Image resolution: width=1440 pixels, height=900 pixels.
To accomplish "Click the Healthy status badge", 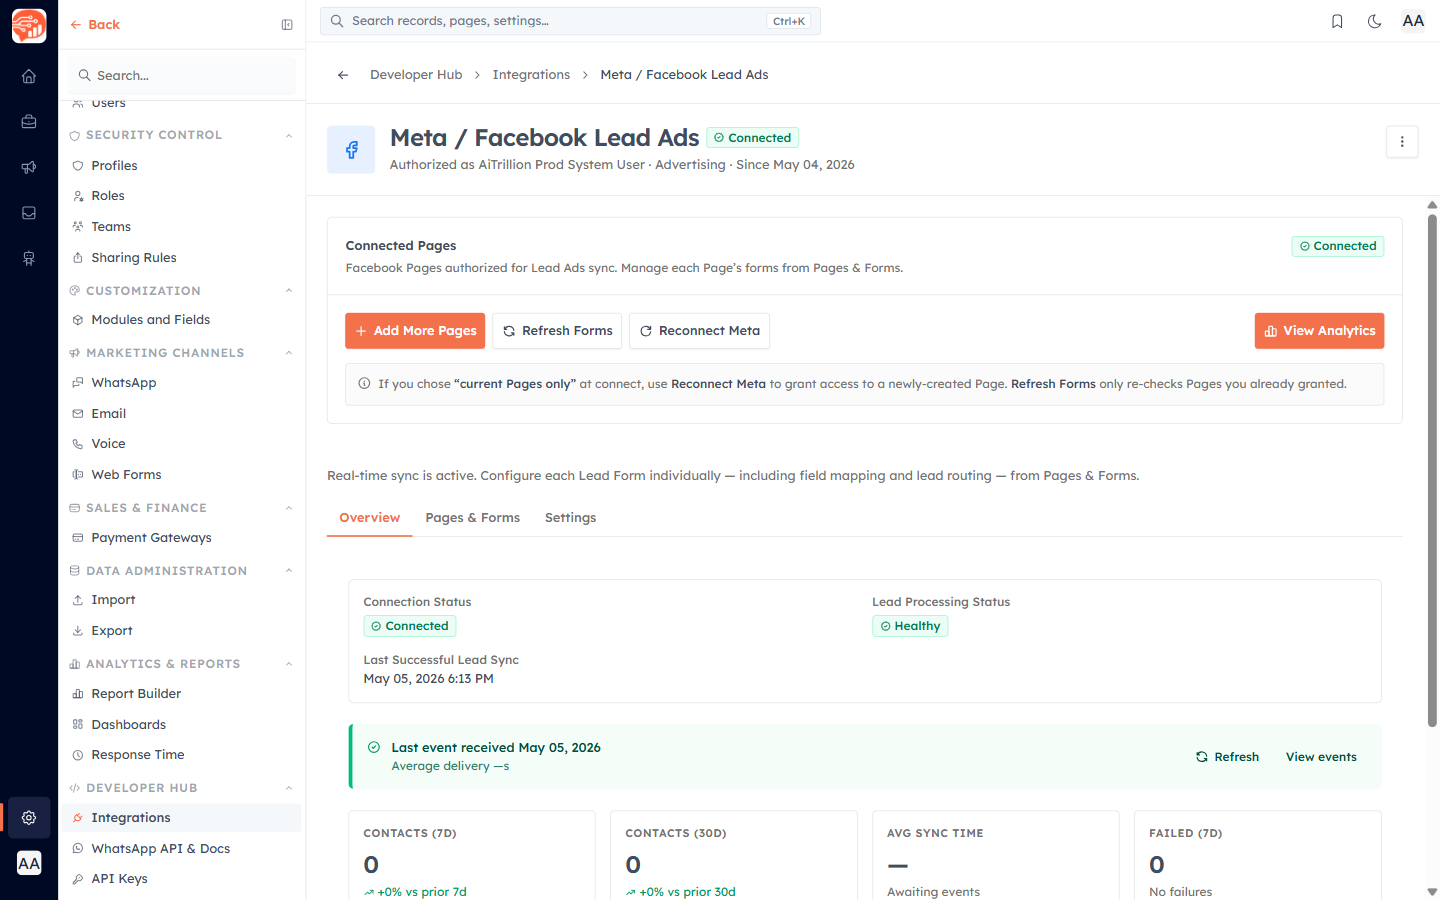I will (x=910, y=626).
